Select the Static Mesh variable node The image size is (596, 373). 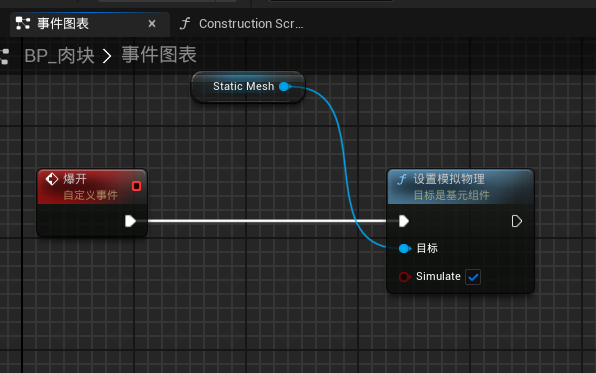pos(248,87)
